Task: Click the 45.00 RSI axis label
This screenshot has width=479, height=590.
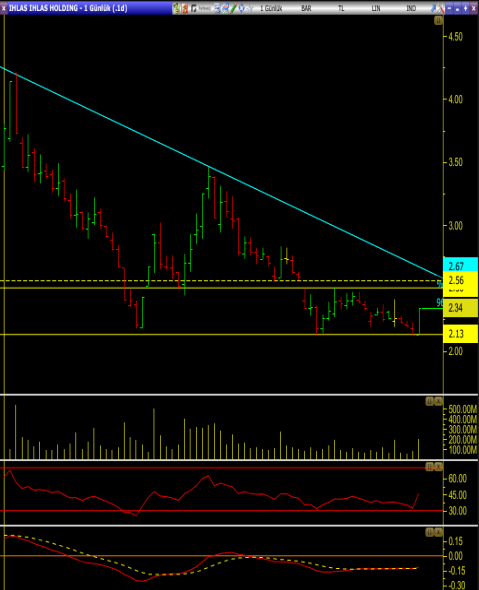Action: tap(458, 495)
